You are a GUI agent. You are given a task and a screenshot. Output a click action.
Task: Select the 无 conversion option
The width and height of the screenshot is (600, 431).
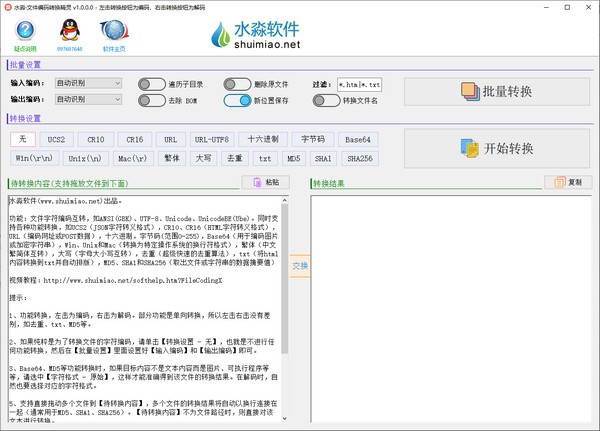23,139
